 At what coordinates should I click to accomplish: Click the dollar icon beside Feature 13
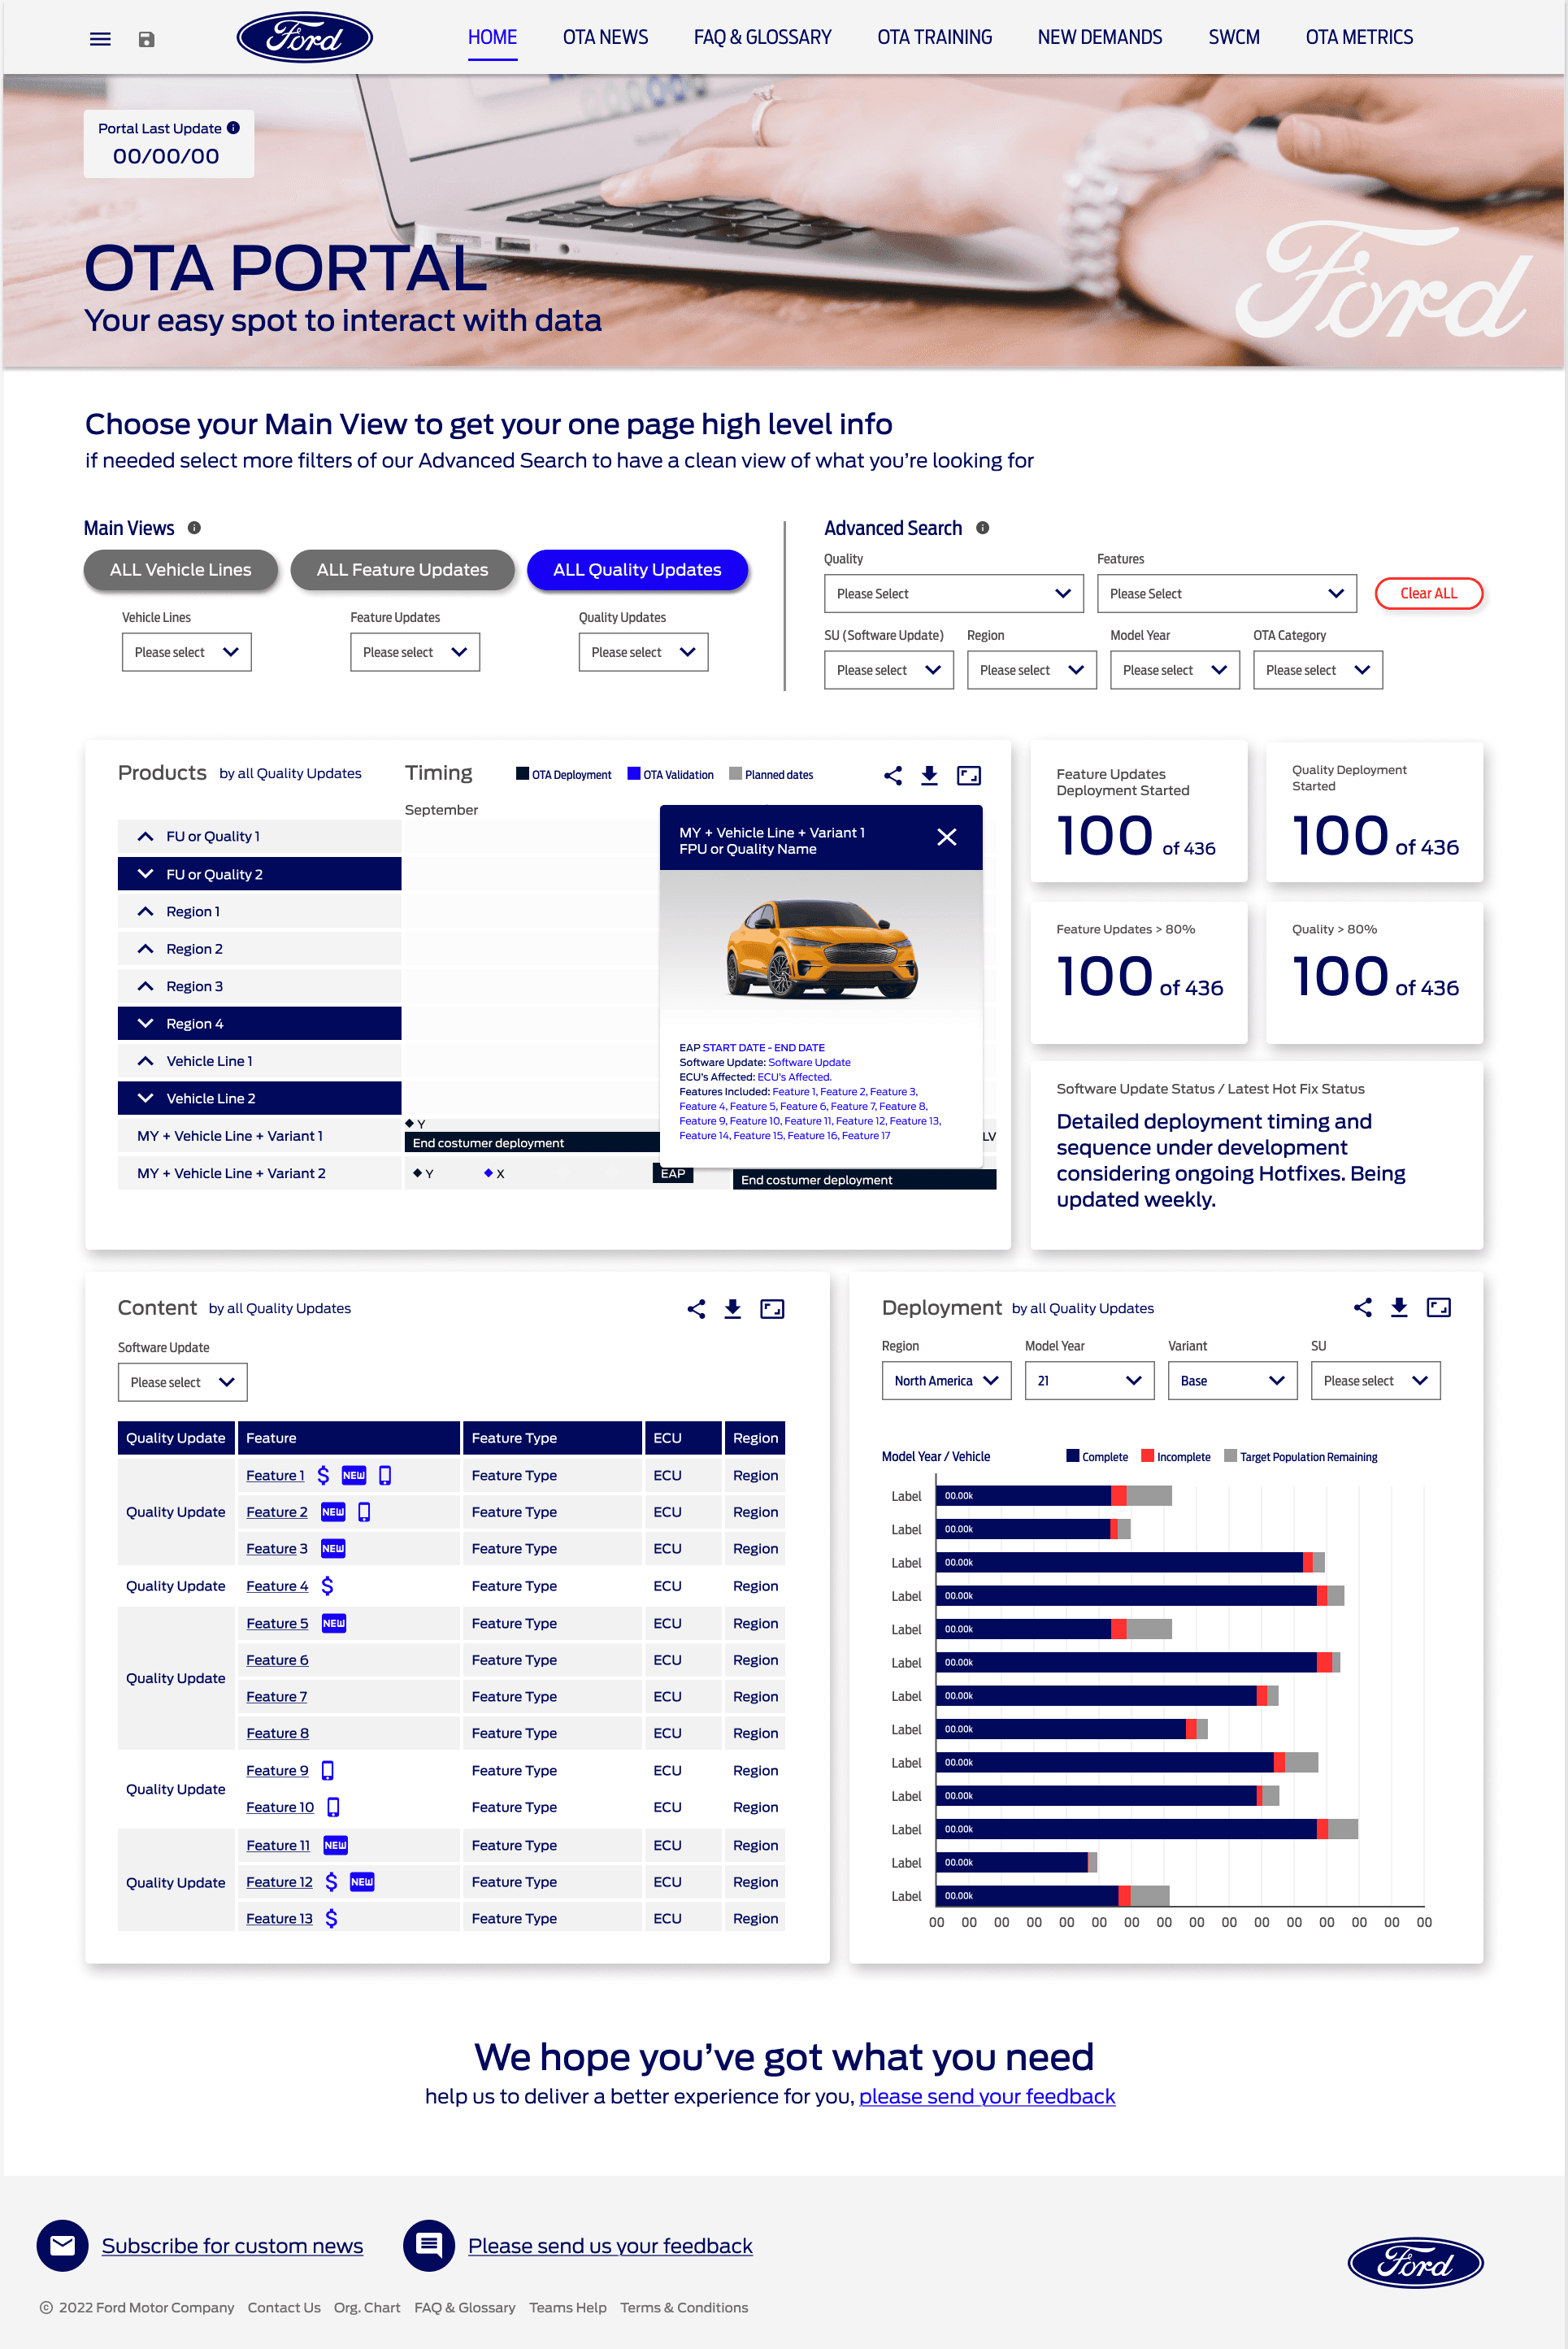(331, 1918)
